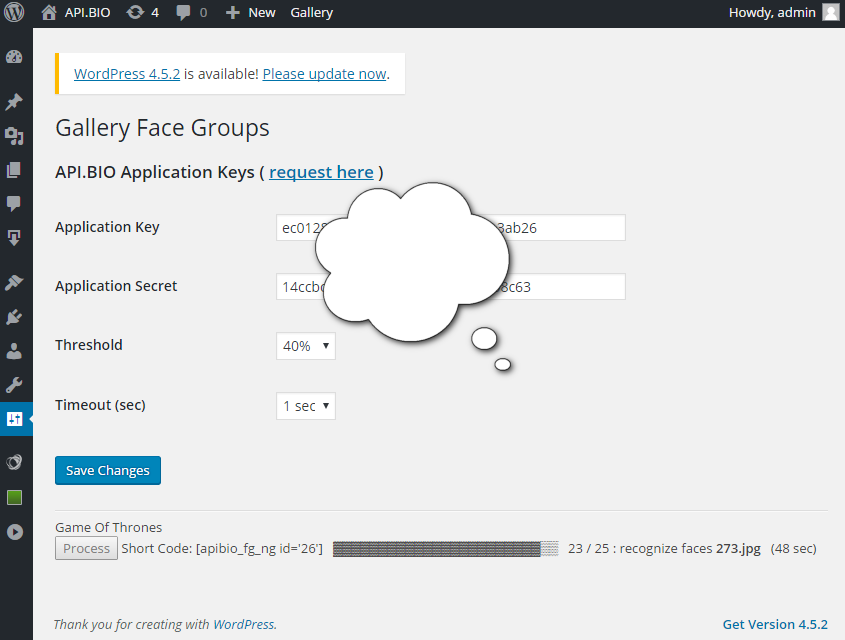Screen dimensions: 845x640
Task: Click the 273.jpg status text
Action: point(738,549)
